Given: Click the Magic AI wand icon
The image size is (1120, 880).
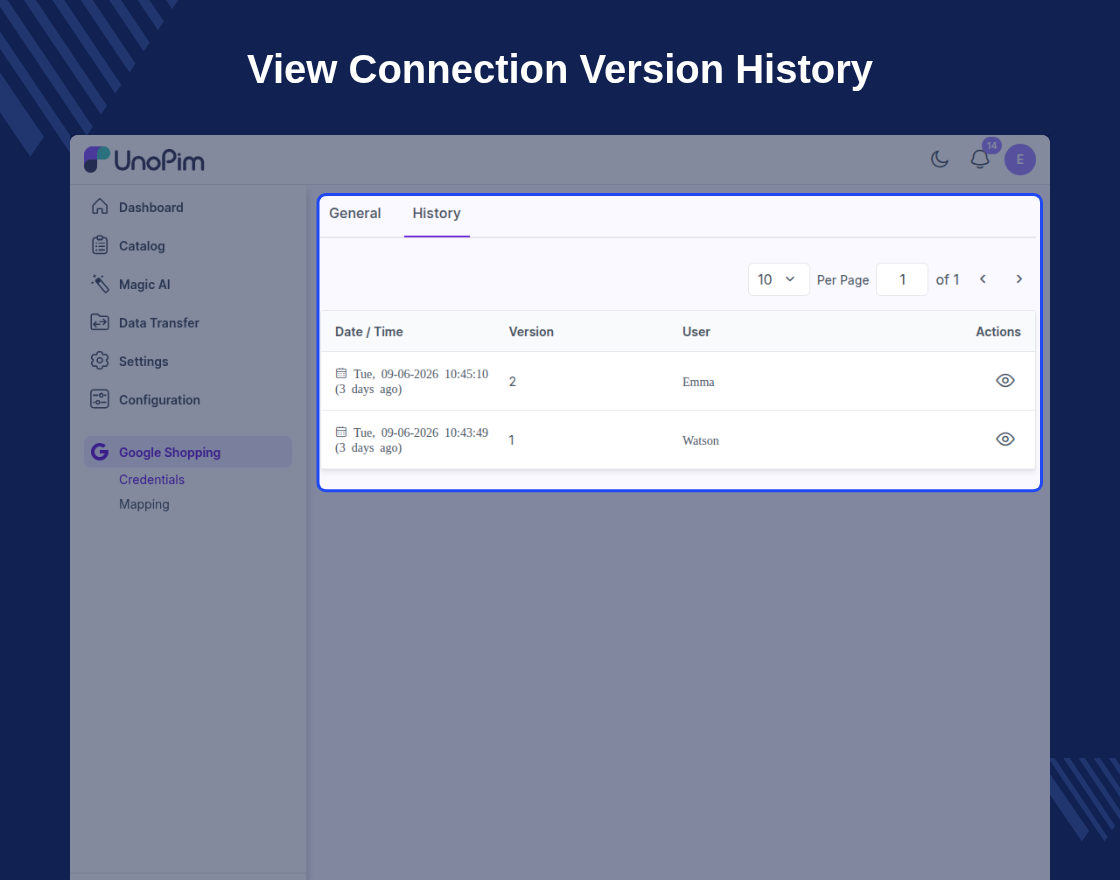Looking at the screenshot, I should tap(100, 284).
